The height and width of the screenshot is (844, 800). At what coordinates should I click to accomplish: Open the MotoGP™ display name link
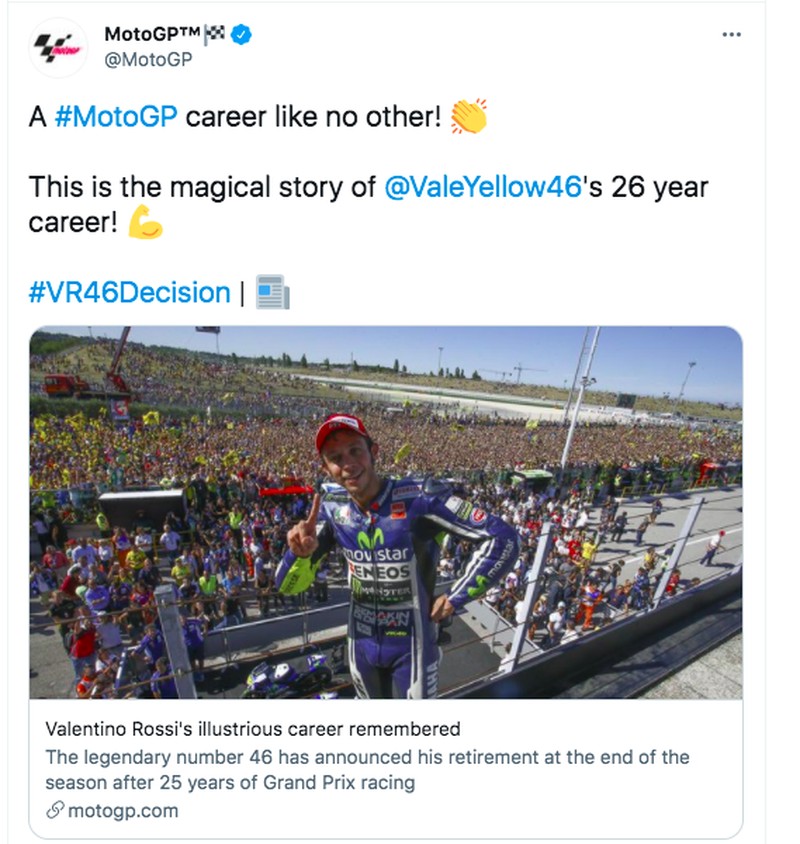click(x=151, y=35)
